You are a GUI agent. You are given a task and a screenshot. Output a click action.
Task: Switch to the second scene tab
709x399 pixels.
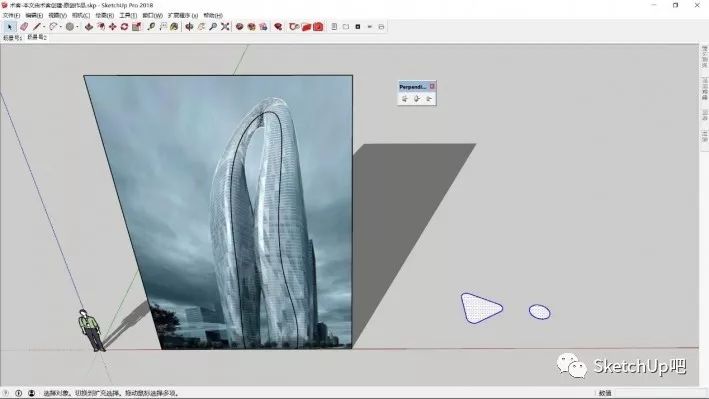pos(37,38)
